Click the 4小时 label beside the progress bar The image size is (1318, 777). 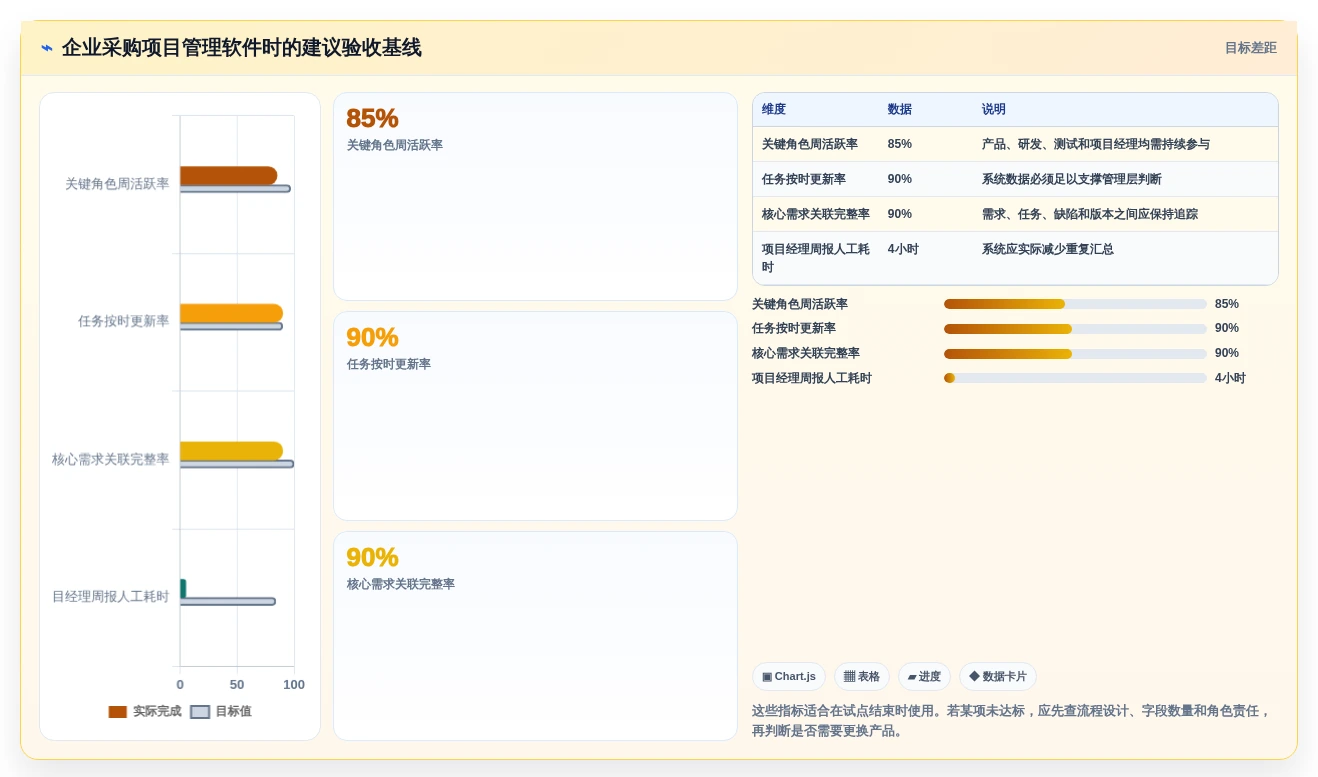coord(1230,378)
